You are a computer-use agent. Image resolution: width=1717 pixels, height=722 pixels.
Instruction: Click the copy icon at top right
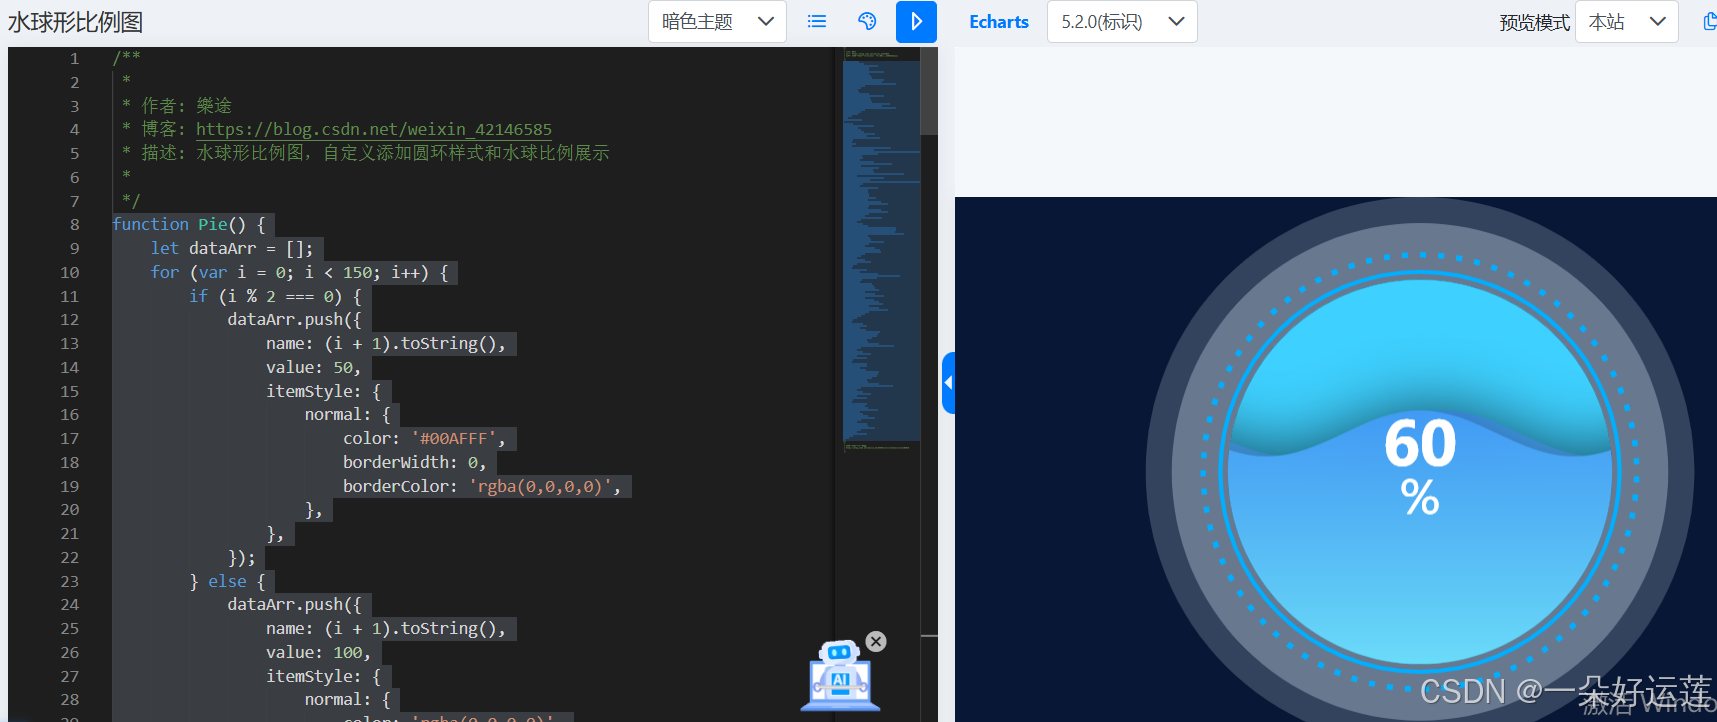tap(1709, 22)
